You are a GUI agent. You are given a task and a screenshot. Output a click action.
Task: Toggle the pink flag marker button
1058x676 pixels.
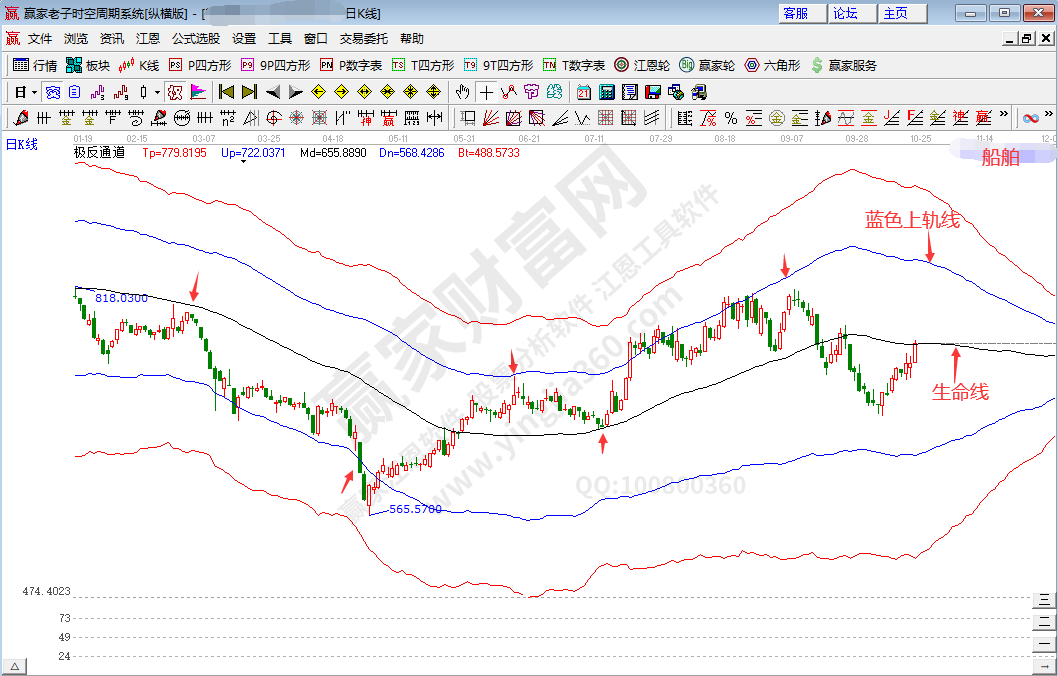click(198, 92)
